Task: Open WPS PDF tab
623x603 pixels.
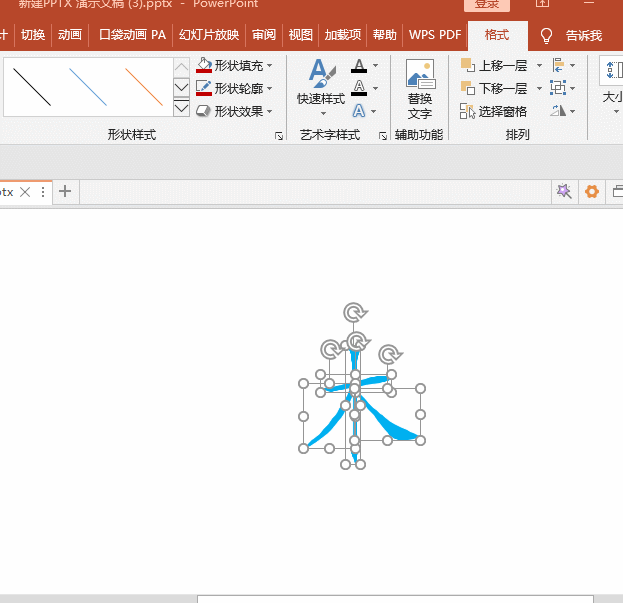Action: click(x=435, y=35)
